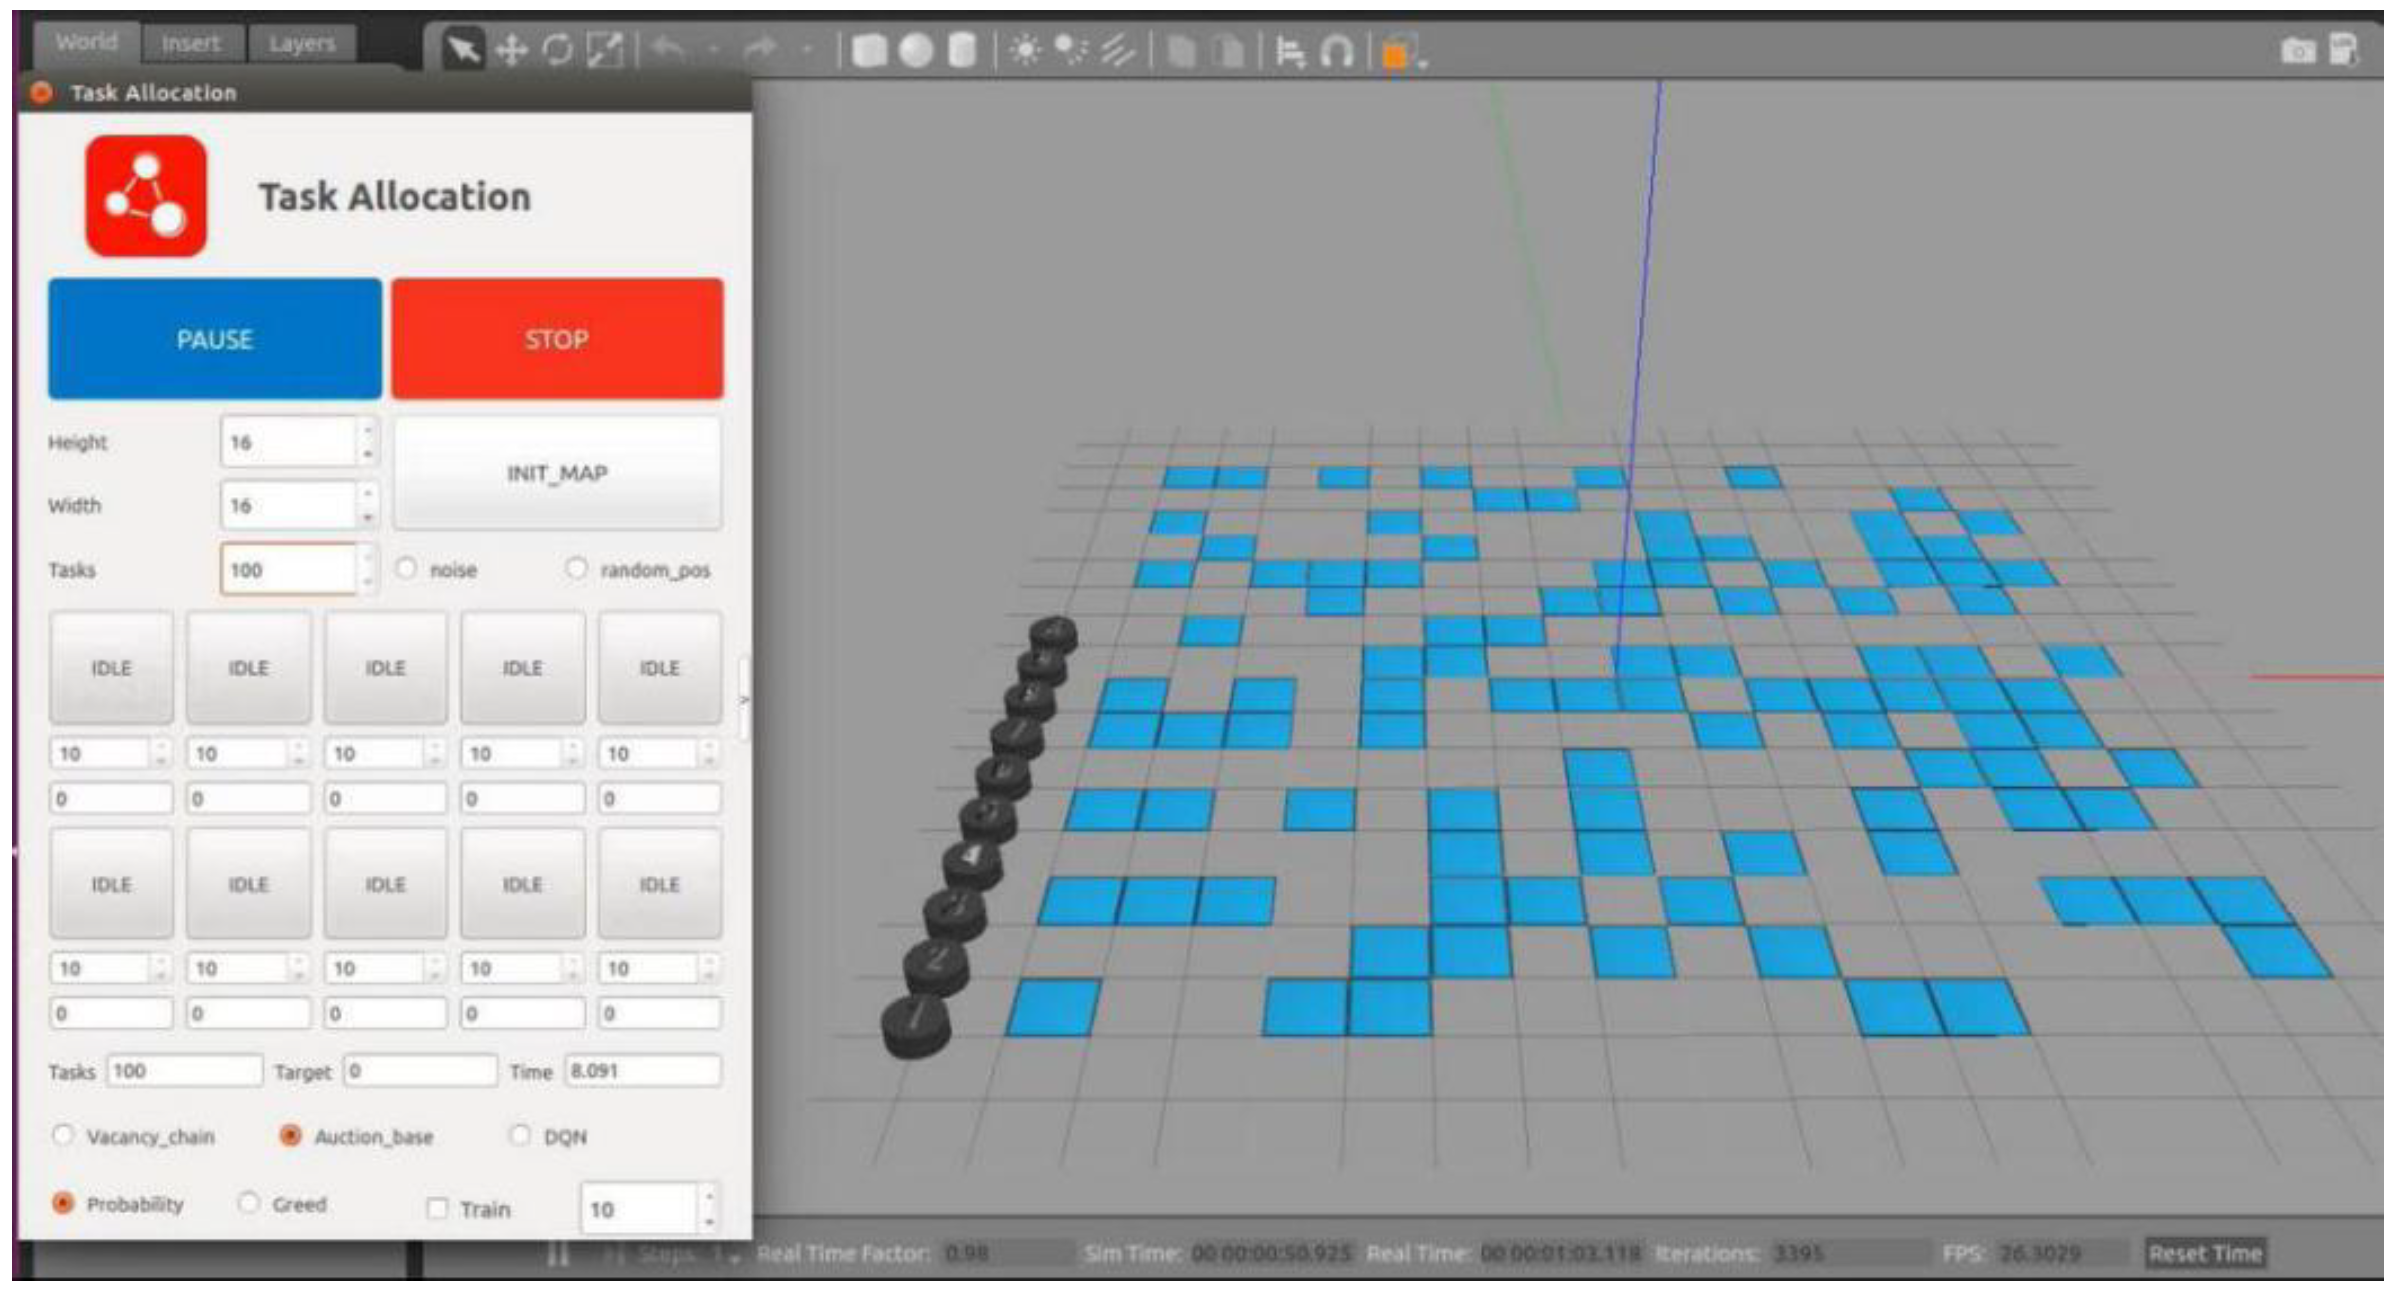Insert a sphere shape
Screen dimensions: 2400x1299
(x=915, y=50)
